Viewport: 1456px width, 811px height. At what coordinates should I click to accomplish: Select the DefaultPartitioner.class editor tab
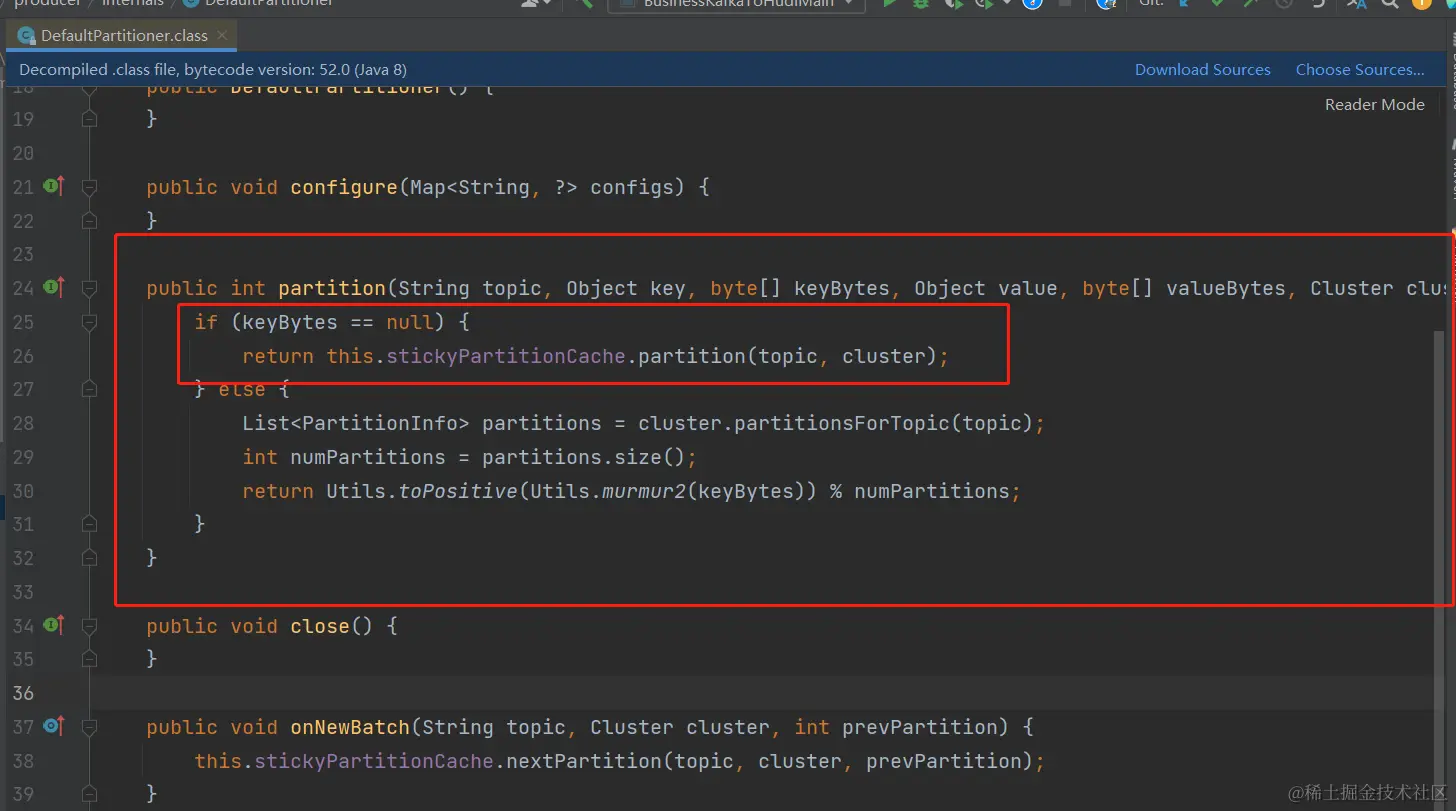124,35
